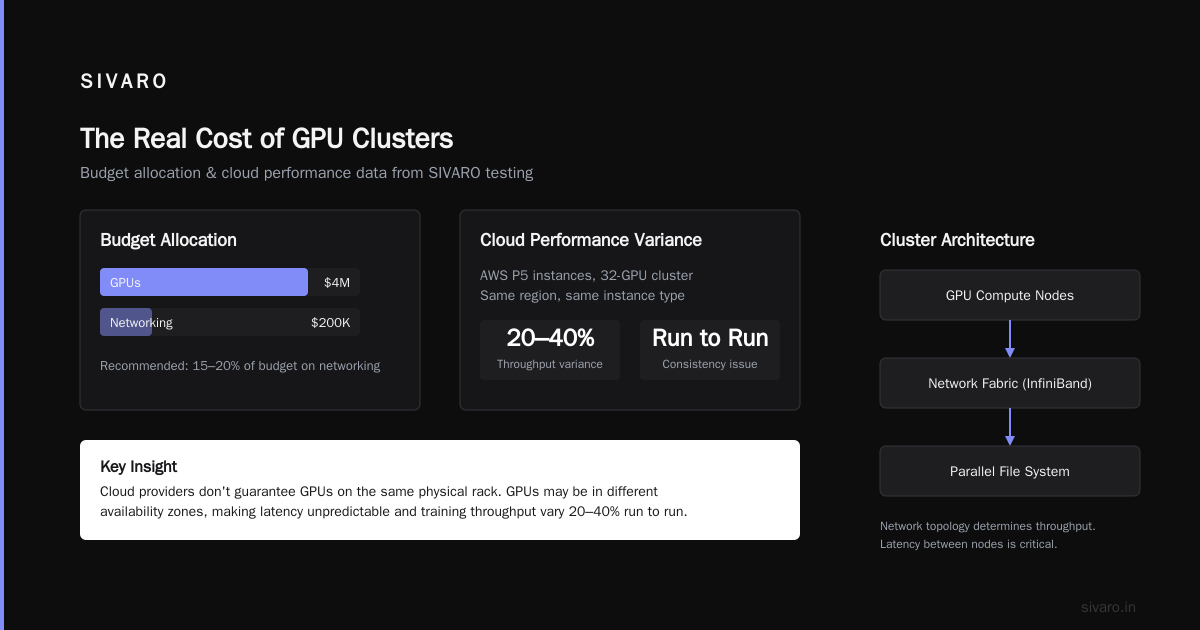The image size is (1200, 630).
Task: Click the $200K networking value label
Action: pos(331,323)
